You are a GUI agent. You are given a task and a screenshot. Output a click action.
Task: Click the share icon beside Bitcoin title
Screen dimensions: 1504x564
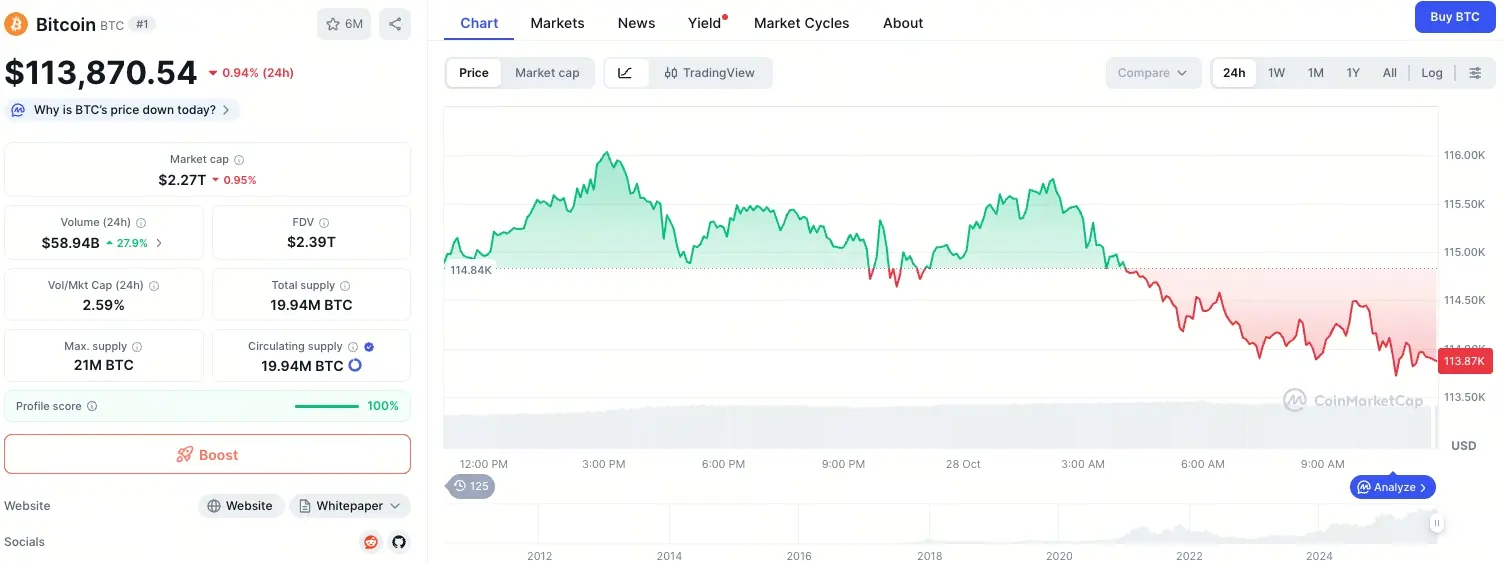[395, 24]
